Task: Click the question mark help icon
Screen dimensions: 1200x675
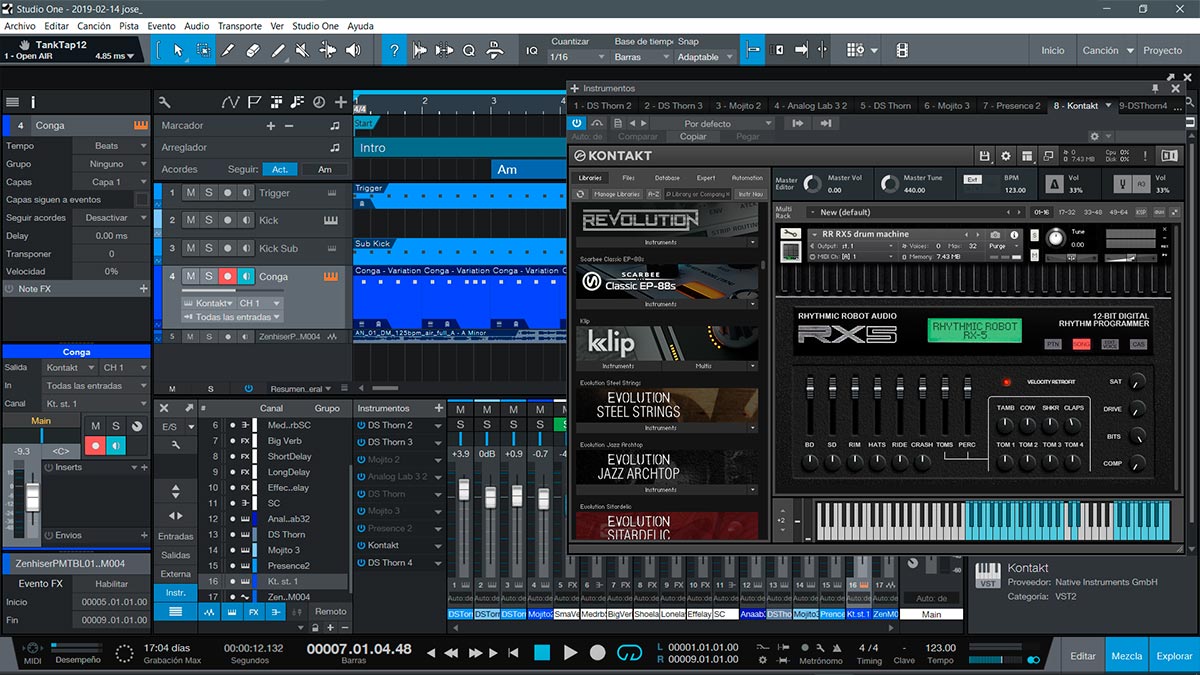Action: (x=395, y=49)
